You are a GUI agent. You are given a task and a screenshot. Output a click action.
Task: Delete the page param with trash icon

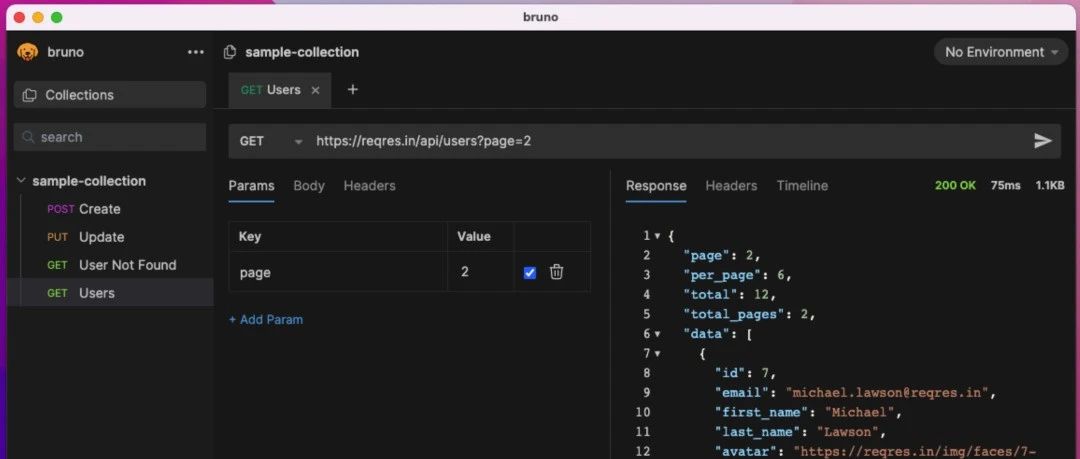tap(557, 272)
